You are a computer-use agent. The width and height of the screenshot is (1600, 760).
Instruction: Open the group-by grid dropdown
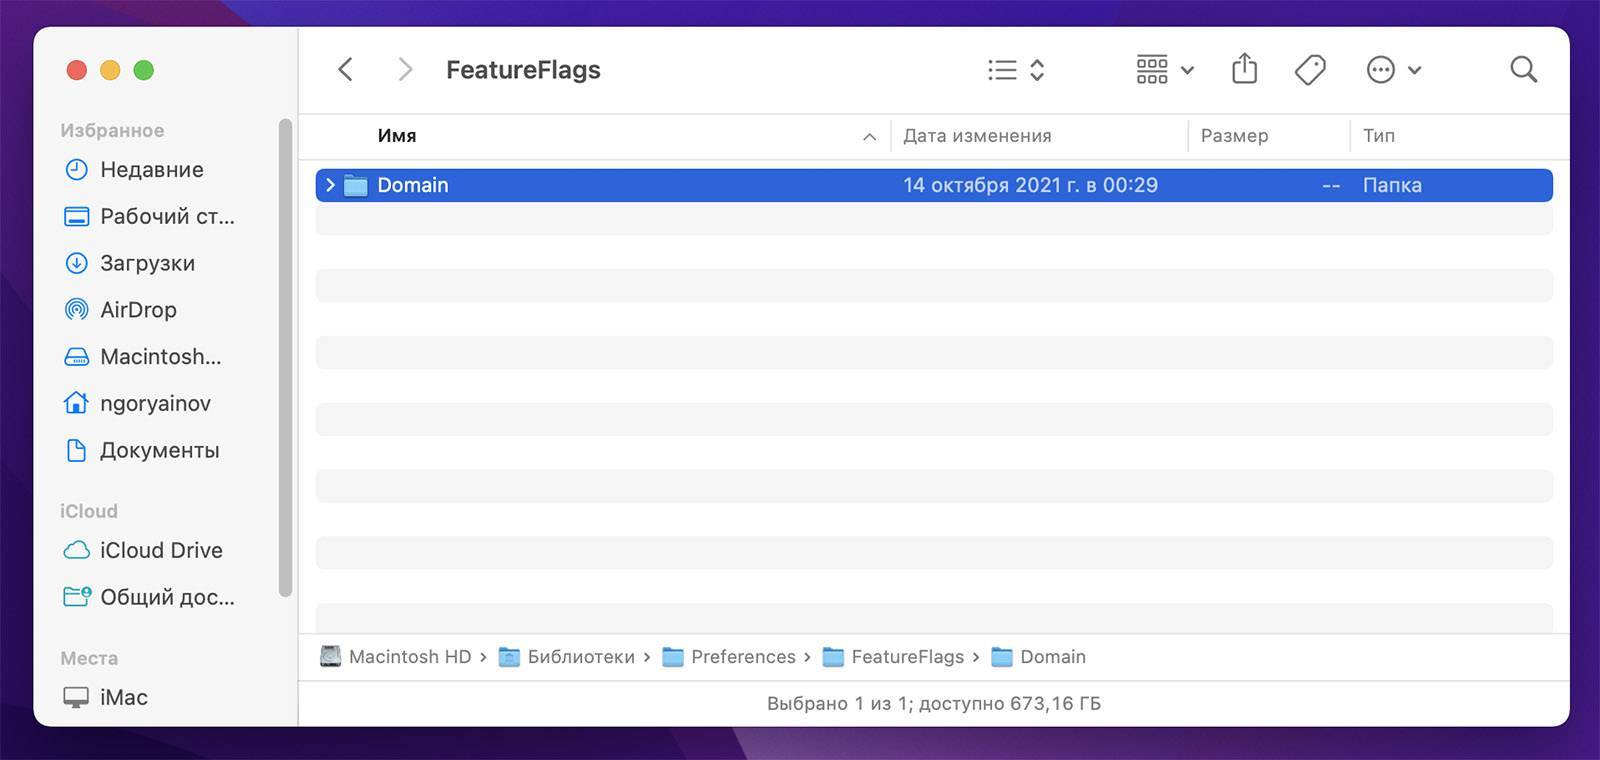coord(1164,70)
